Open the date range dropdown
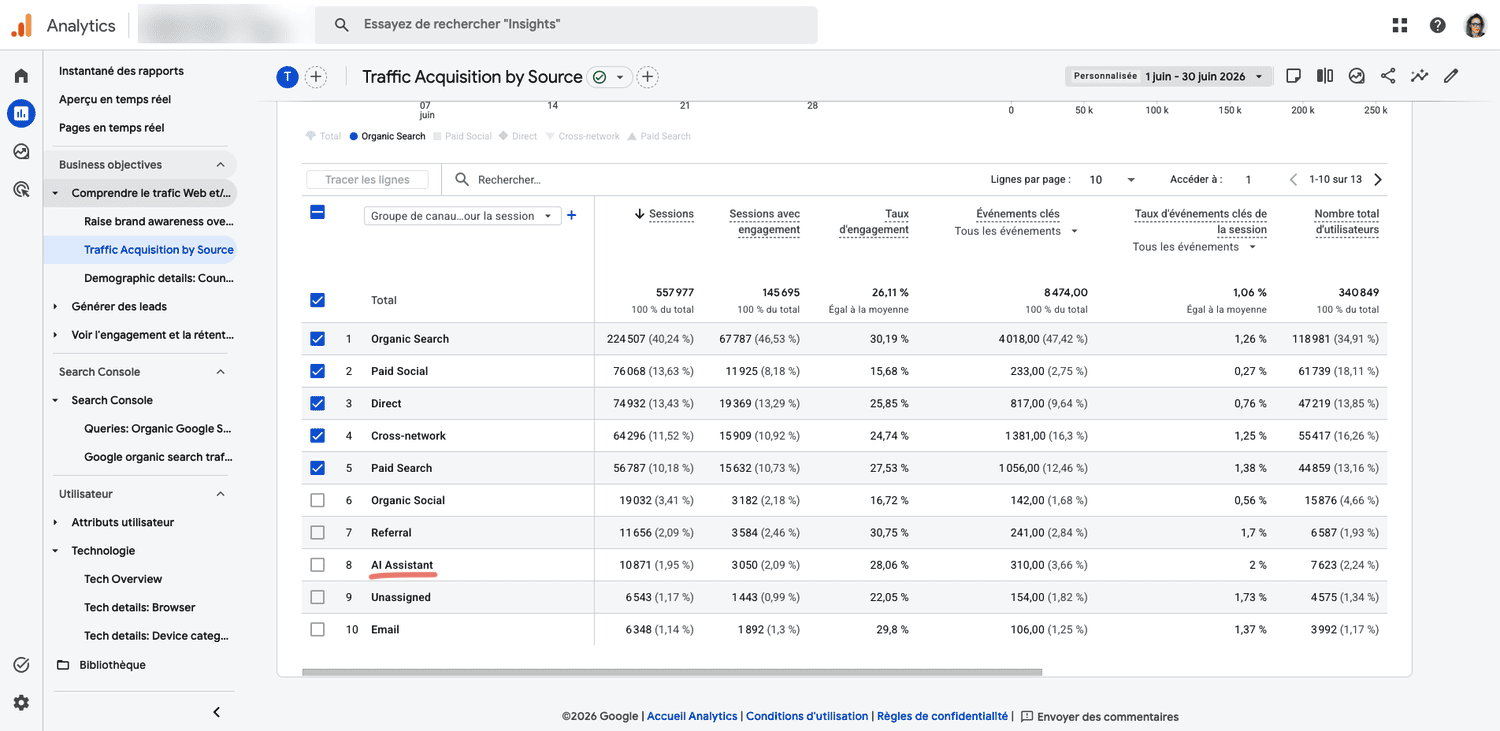The width and height of the screenshot is (1500, 731). click(1170, 76)
